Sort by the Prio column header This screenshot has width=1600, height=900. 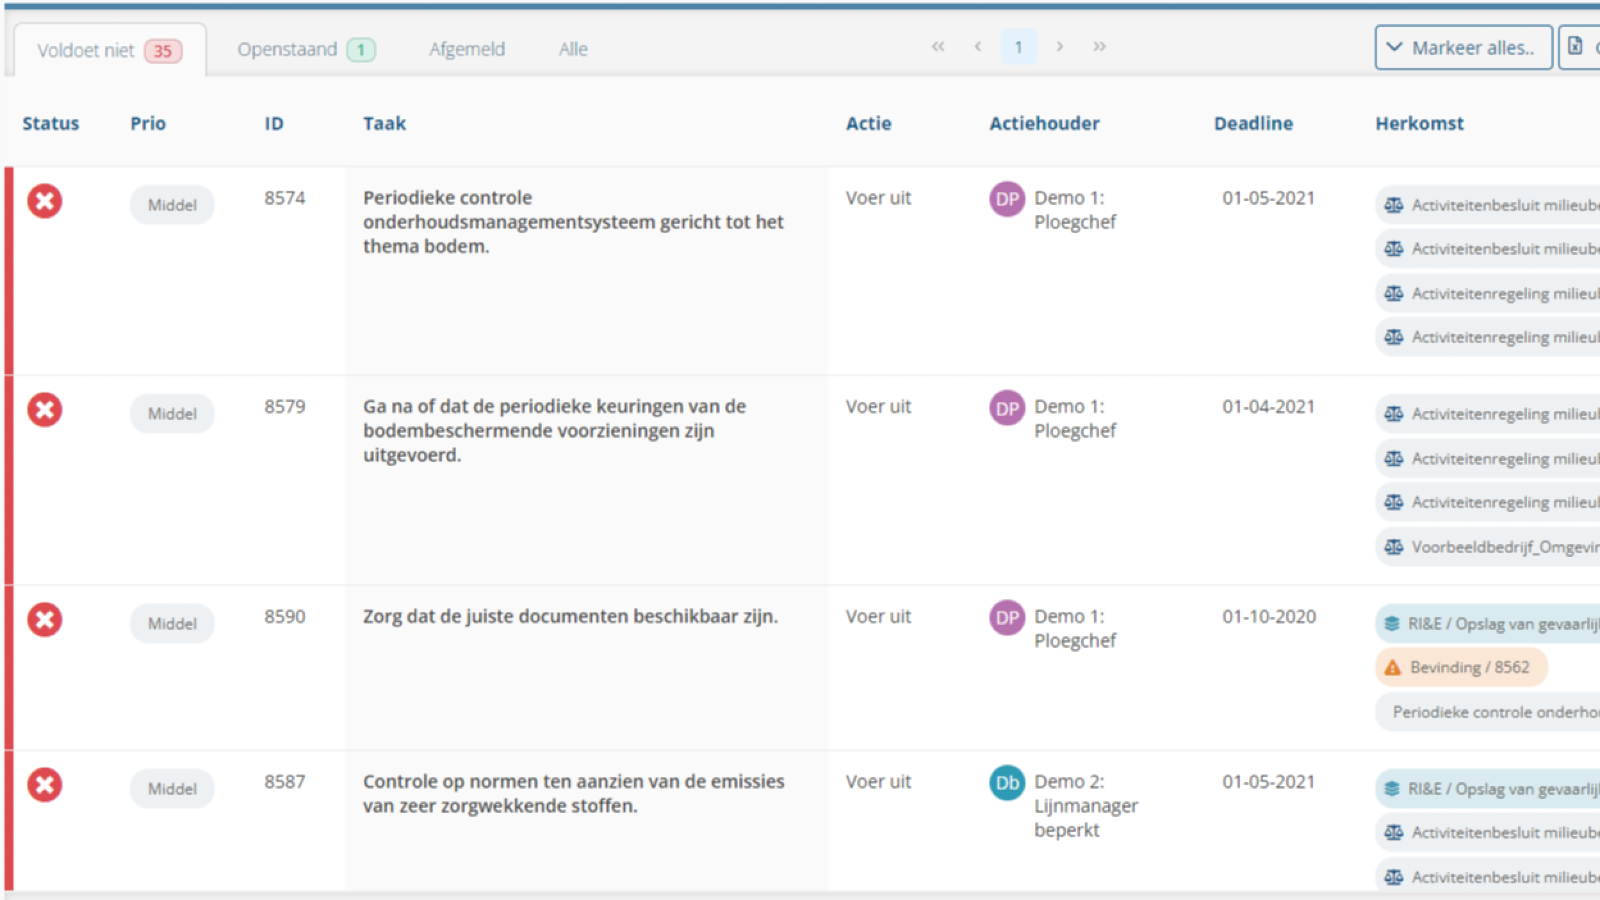[148, 124]
